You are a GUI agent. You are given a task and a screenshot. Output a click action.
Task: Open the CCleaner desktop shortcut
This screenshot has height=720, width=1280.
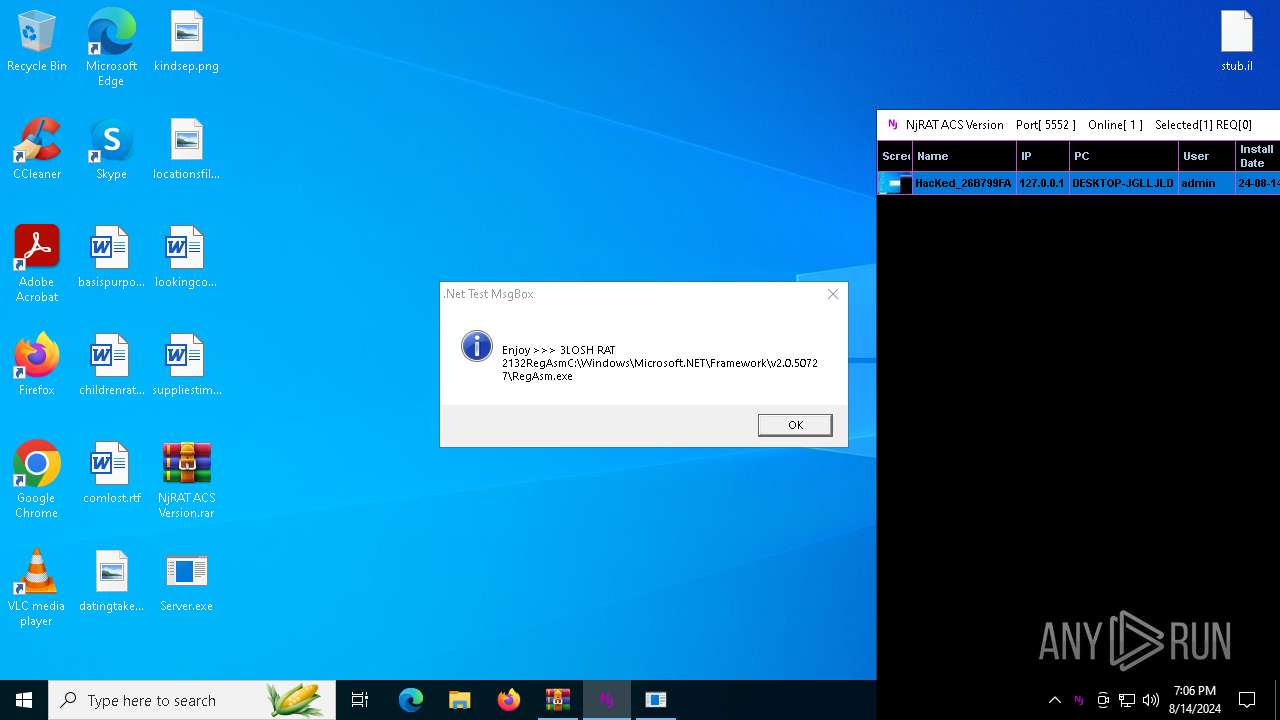pos(37,149)
